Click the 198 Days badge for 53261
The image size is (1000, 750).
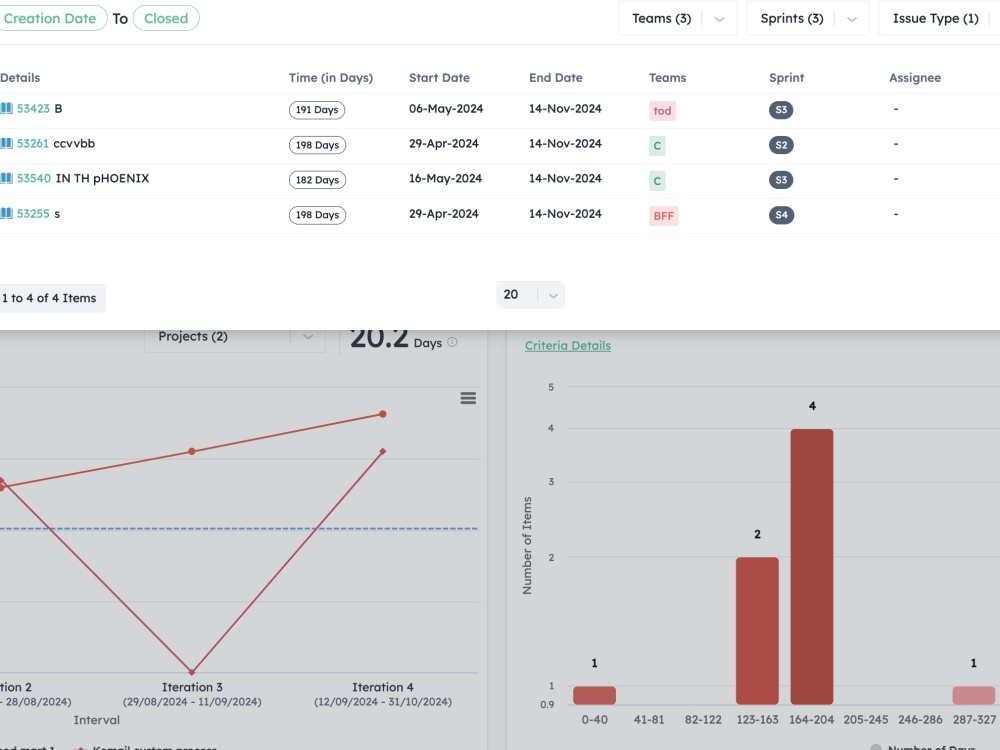317,145
